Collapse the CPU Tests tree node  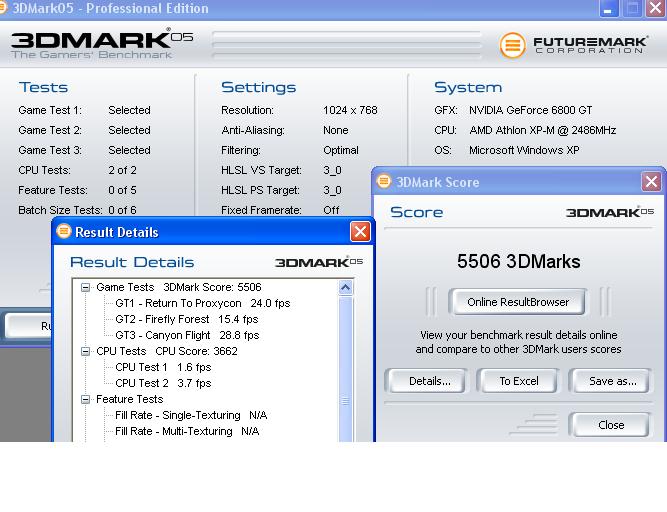coord(86,351)
